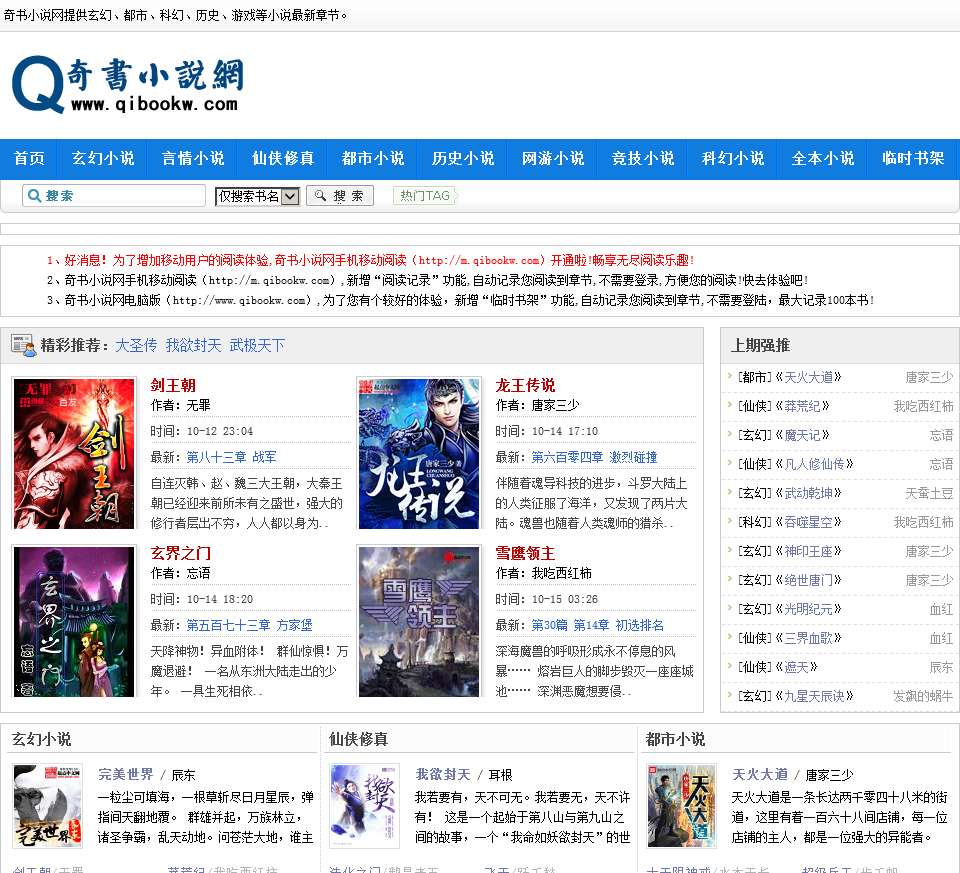
Task: Click 天火大道 title link by 唐家三少
Action: pyautogui.click(x=760, y=774)
